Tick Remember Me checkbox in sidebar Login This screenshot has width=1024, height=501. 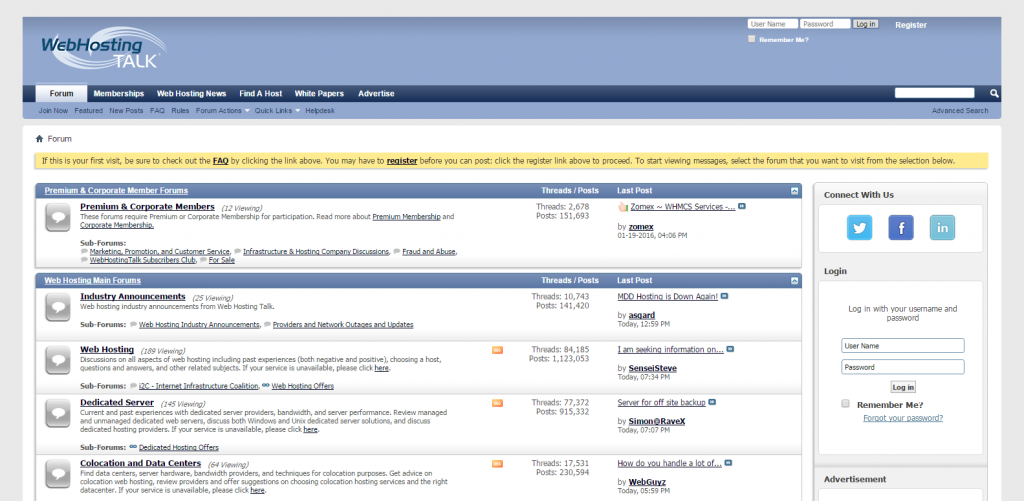[845, 404]
